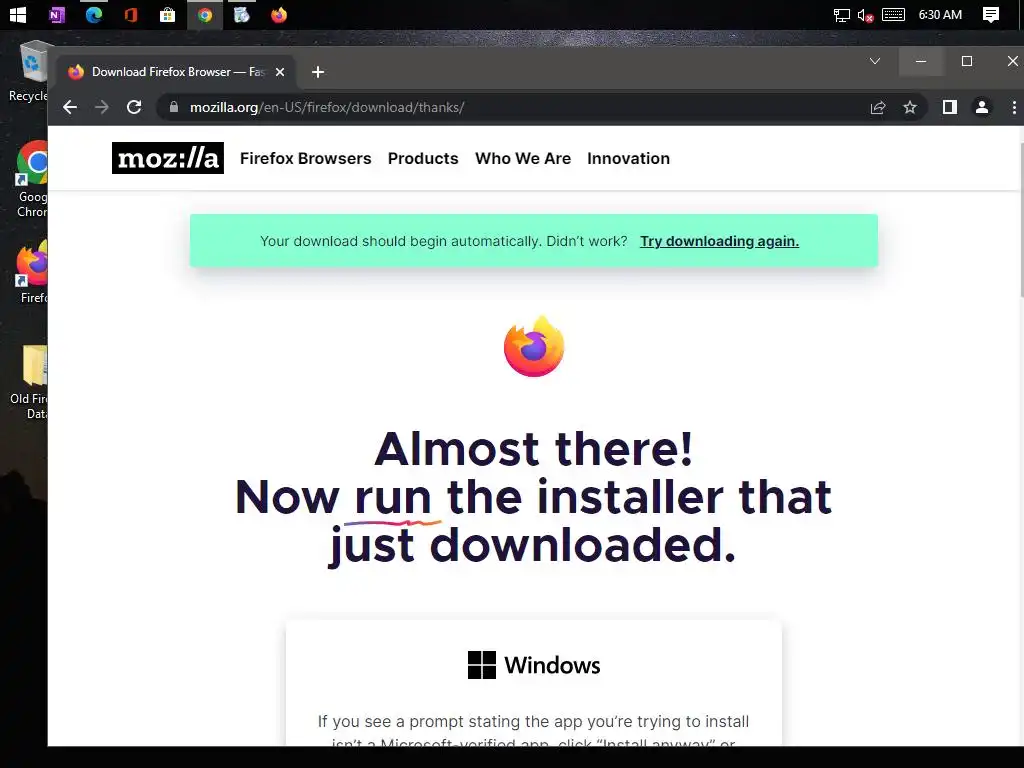Close the Download Firefox Browser tab

280,72
